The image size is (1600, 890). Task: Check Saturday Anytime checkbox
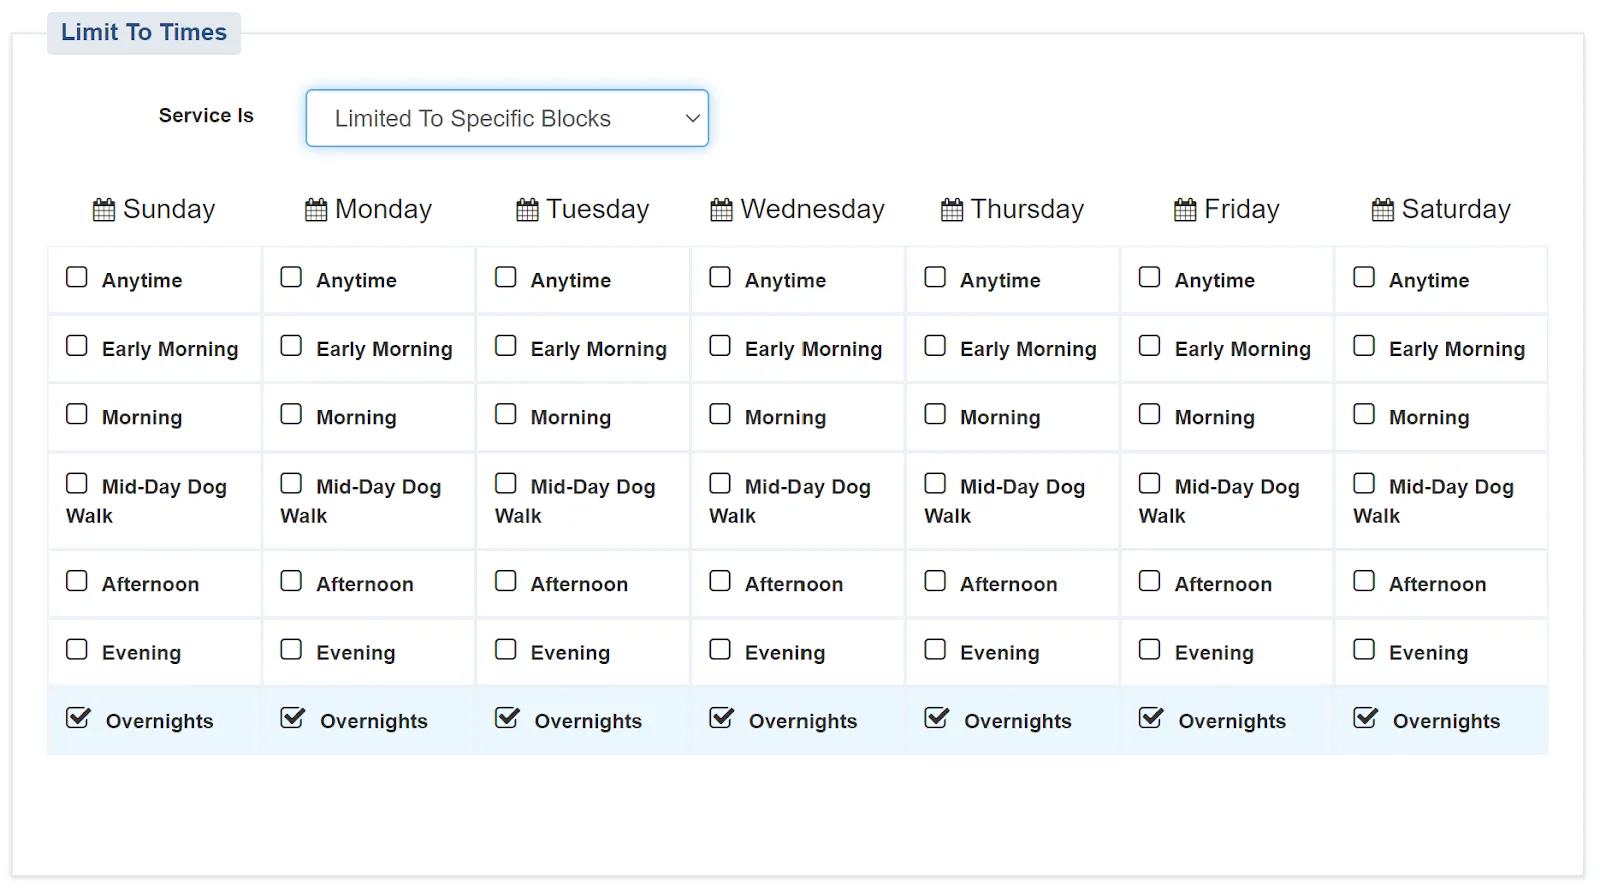click(x=1364, y=277)
